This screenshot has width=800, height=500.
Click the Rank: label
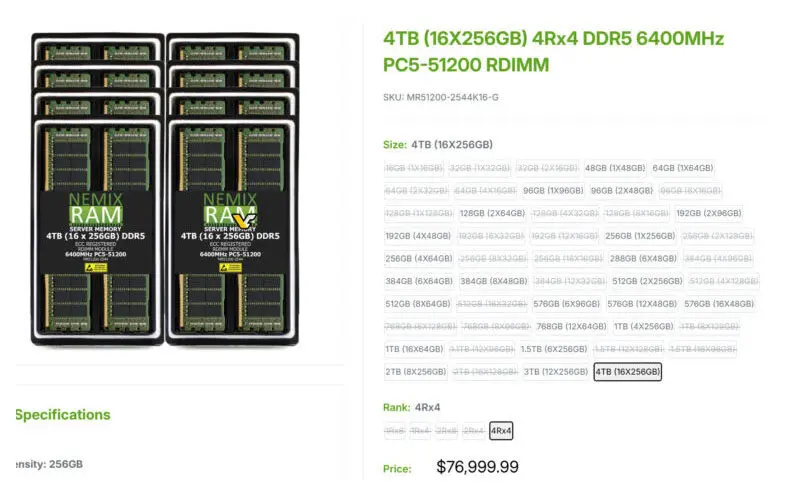pos(396,407)
